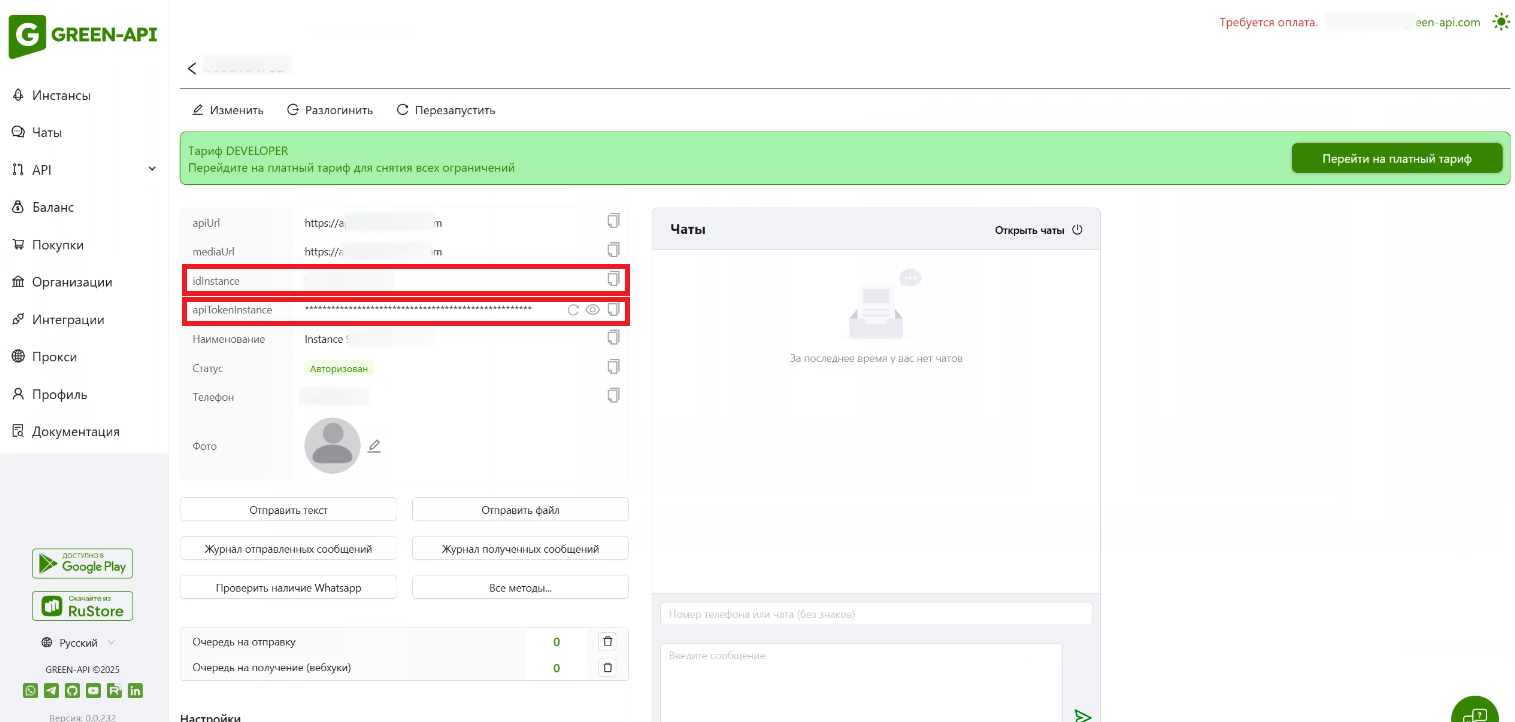
Task: Edit the profile photo with pencil icon
Action: click(374, 446)
